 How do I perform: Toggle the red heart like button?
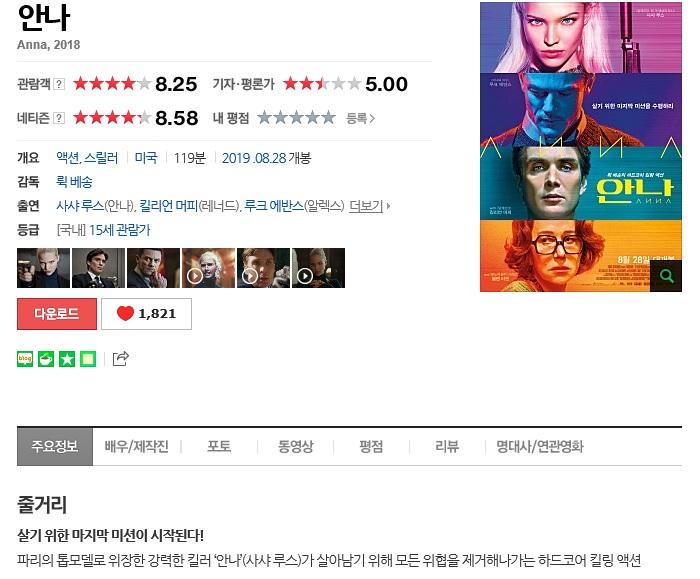point(146,314)
